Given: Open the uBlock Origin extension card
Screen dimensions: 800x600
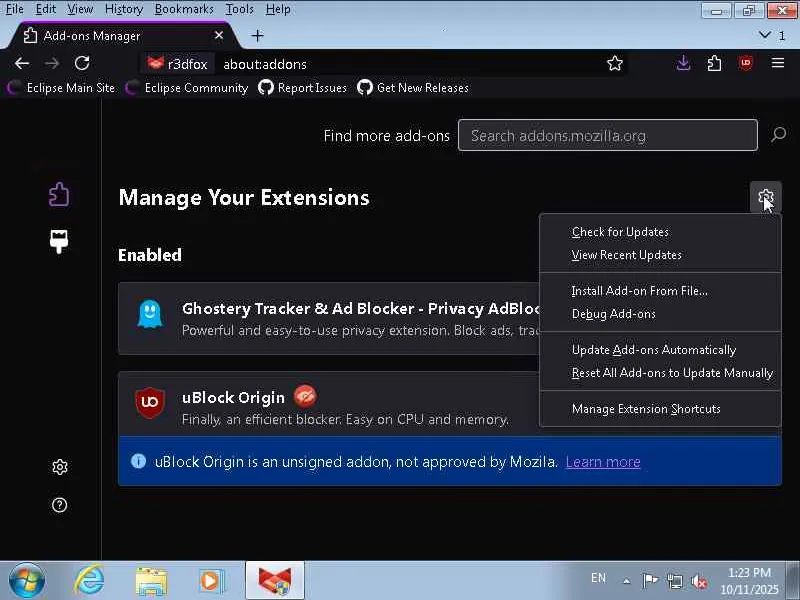Looking at the screenshot, I should (329, 404).
